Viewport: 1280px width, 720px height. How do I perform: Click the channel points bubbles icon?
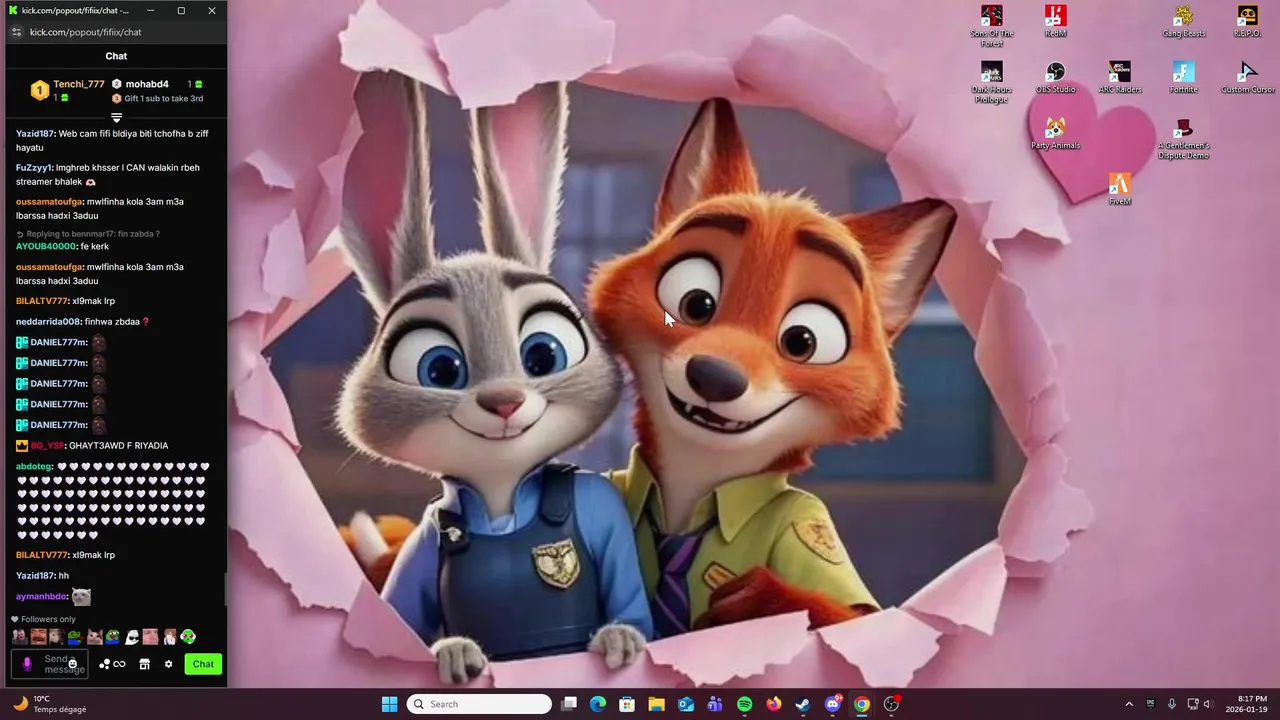(x=104, y=664)
